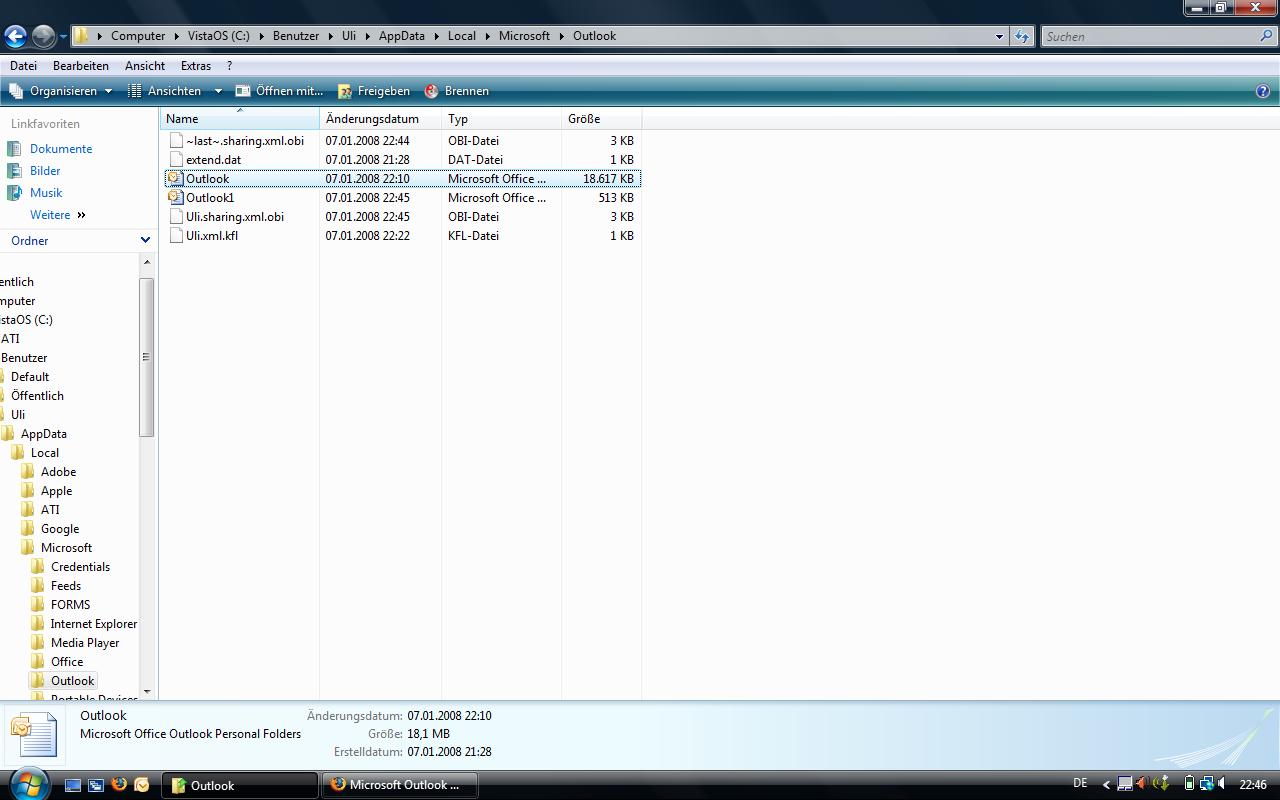Click folder tree scrollbar up arrow
This screenshot has height=800, width=1280.
click(x=147, y=262)
